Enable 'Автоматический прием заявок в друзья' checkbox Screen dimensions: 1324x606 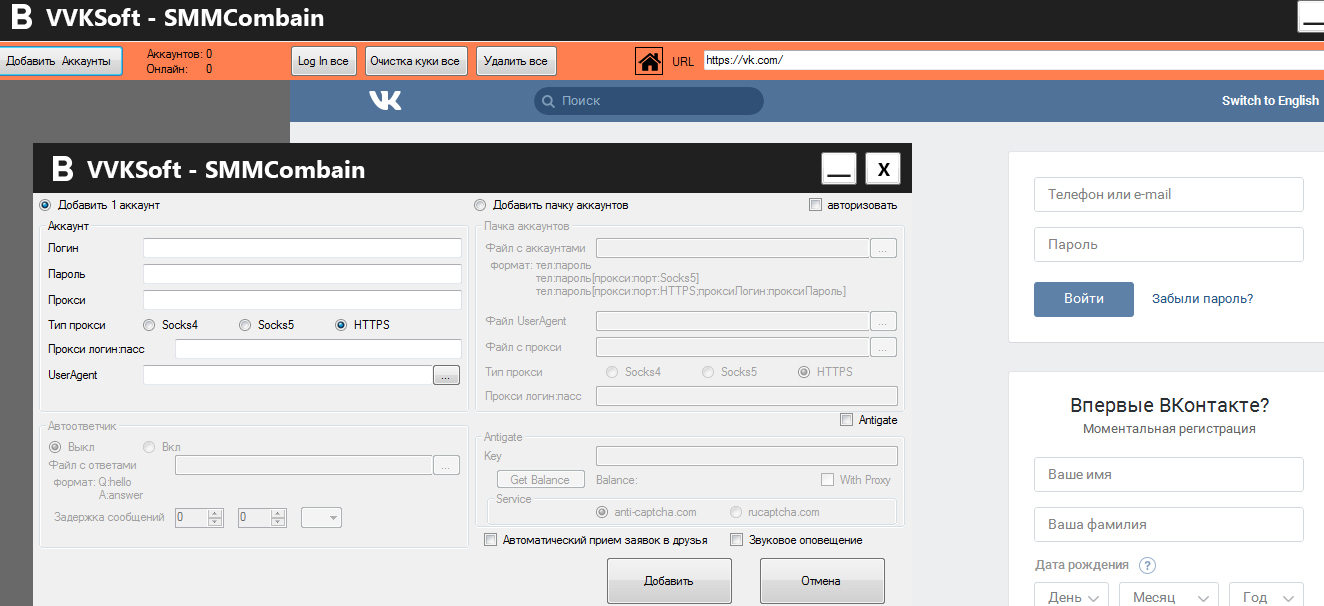coord(490,540)
